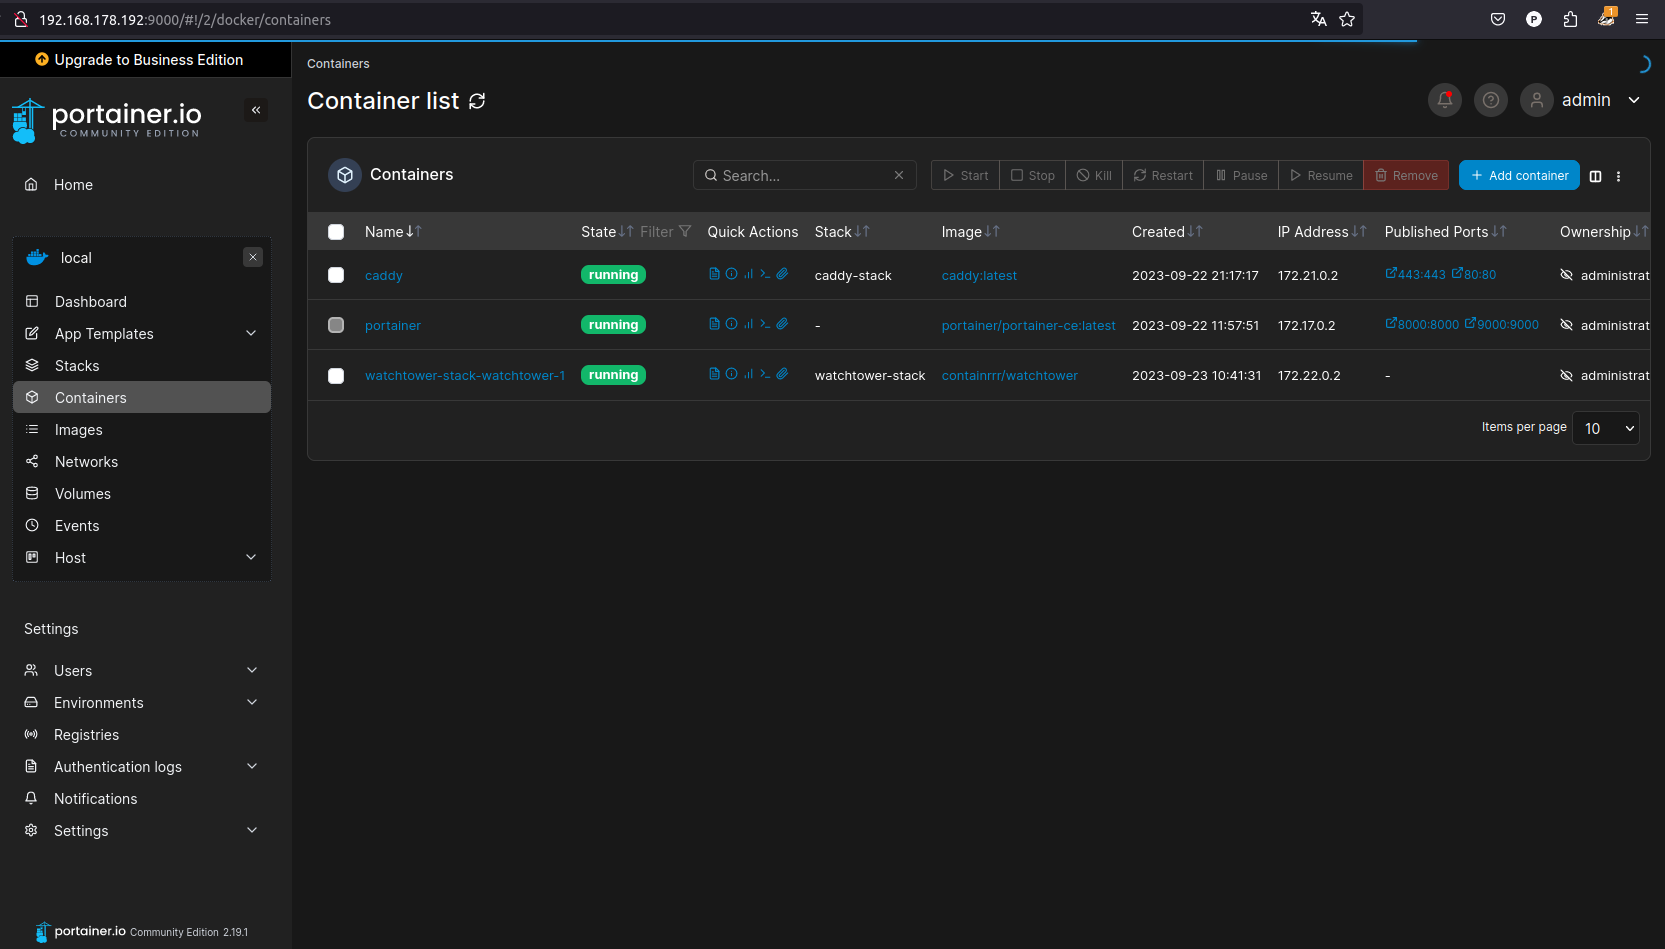
Task: Open the Stacks sidebar page
Action: click(x=77, y=366)
